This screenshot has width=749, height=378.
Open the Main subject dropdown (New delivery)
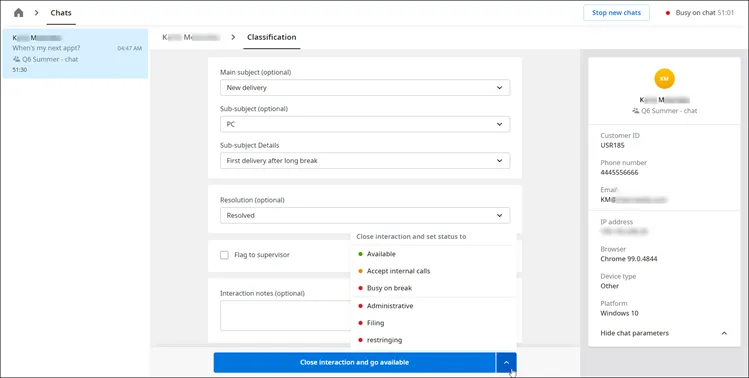point(365,88)
